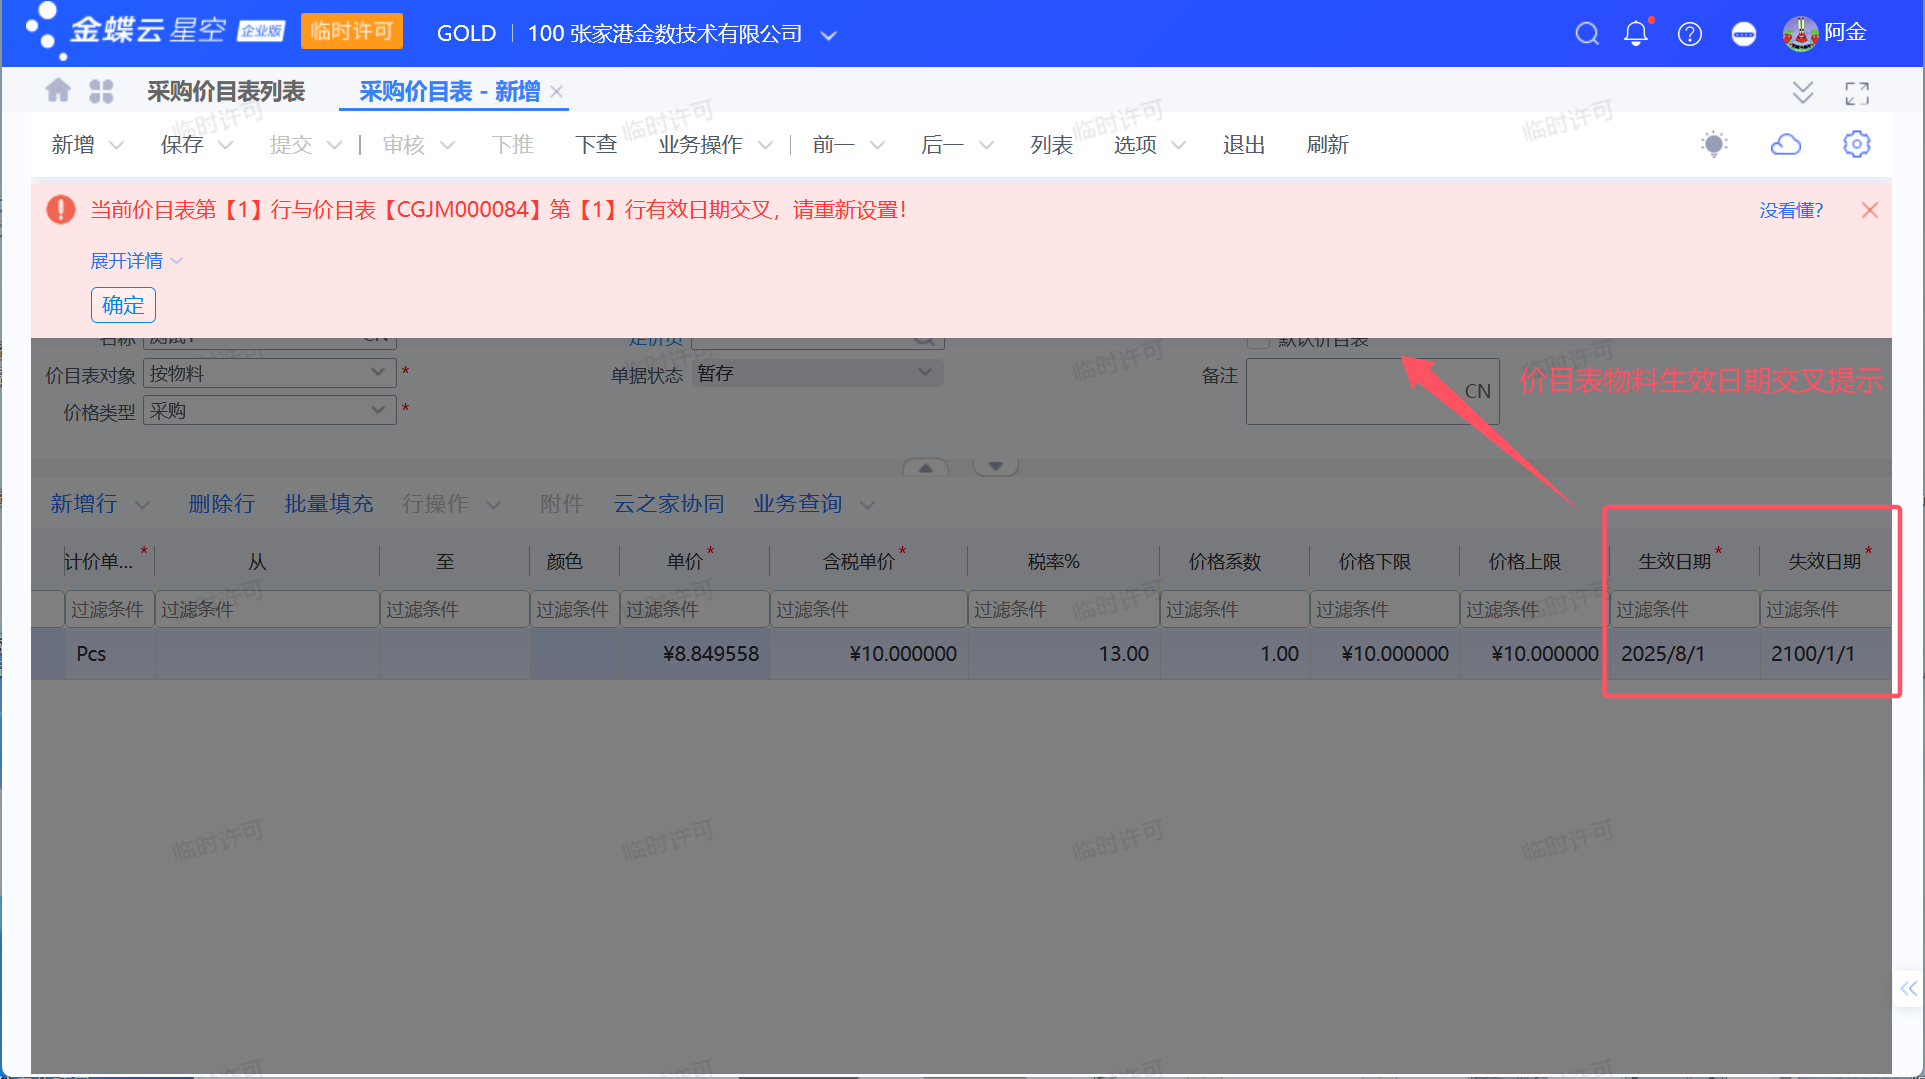Select the 2100/1/1 expiry date cell
This screenshot has height=1079, width=1925.
tap(1825, 654)
